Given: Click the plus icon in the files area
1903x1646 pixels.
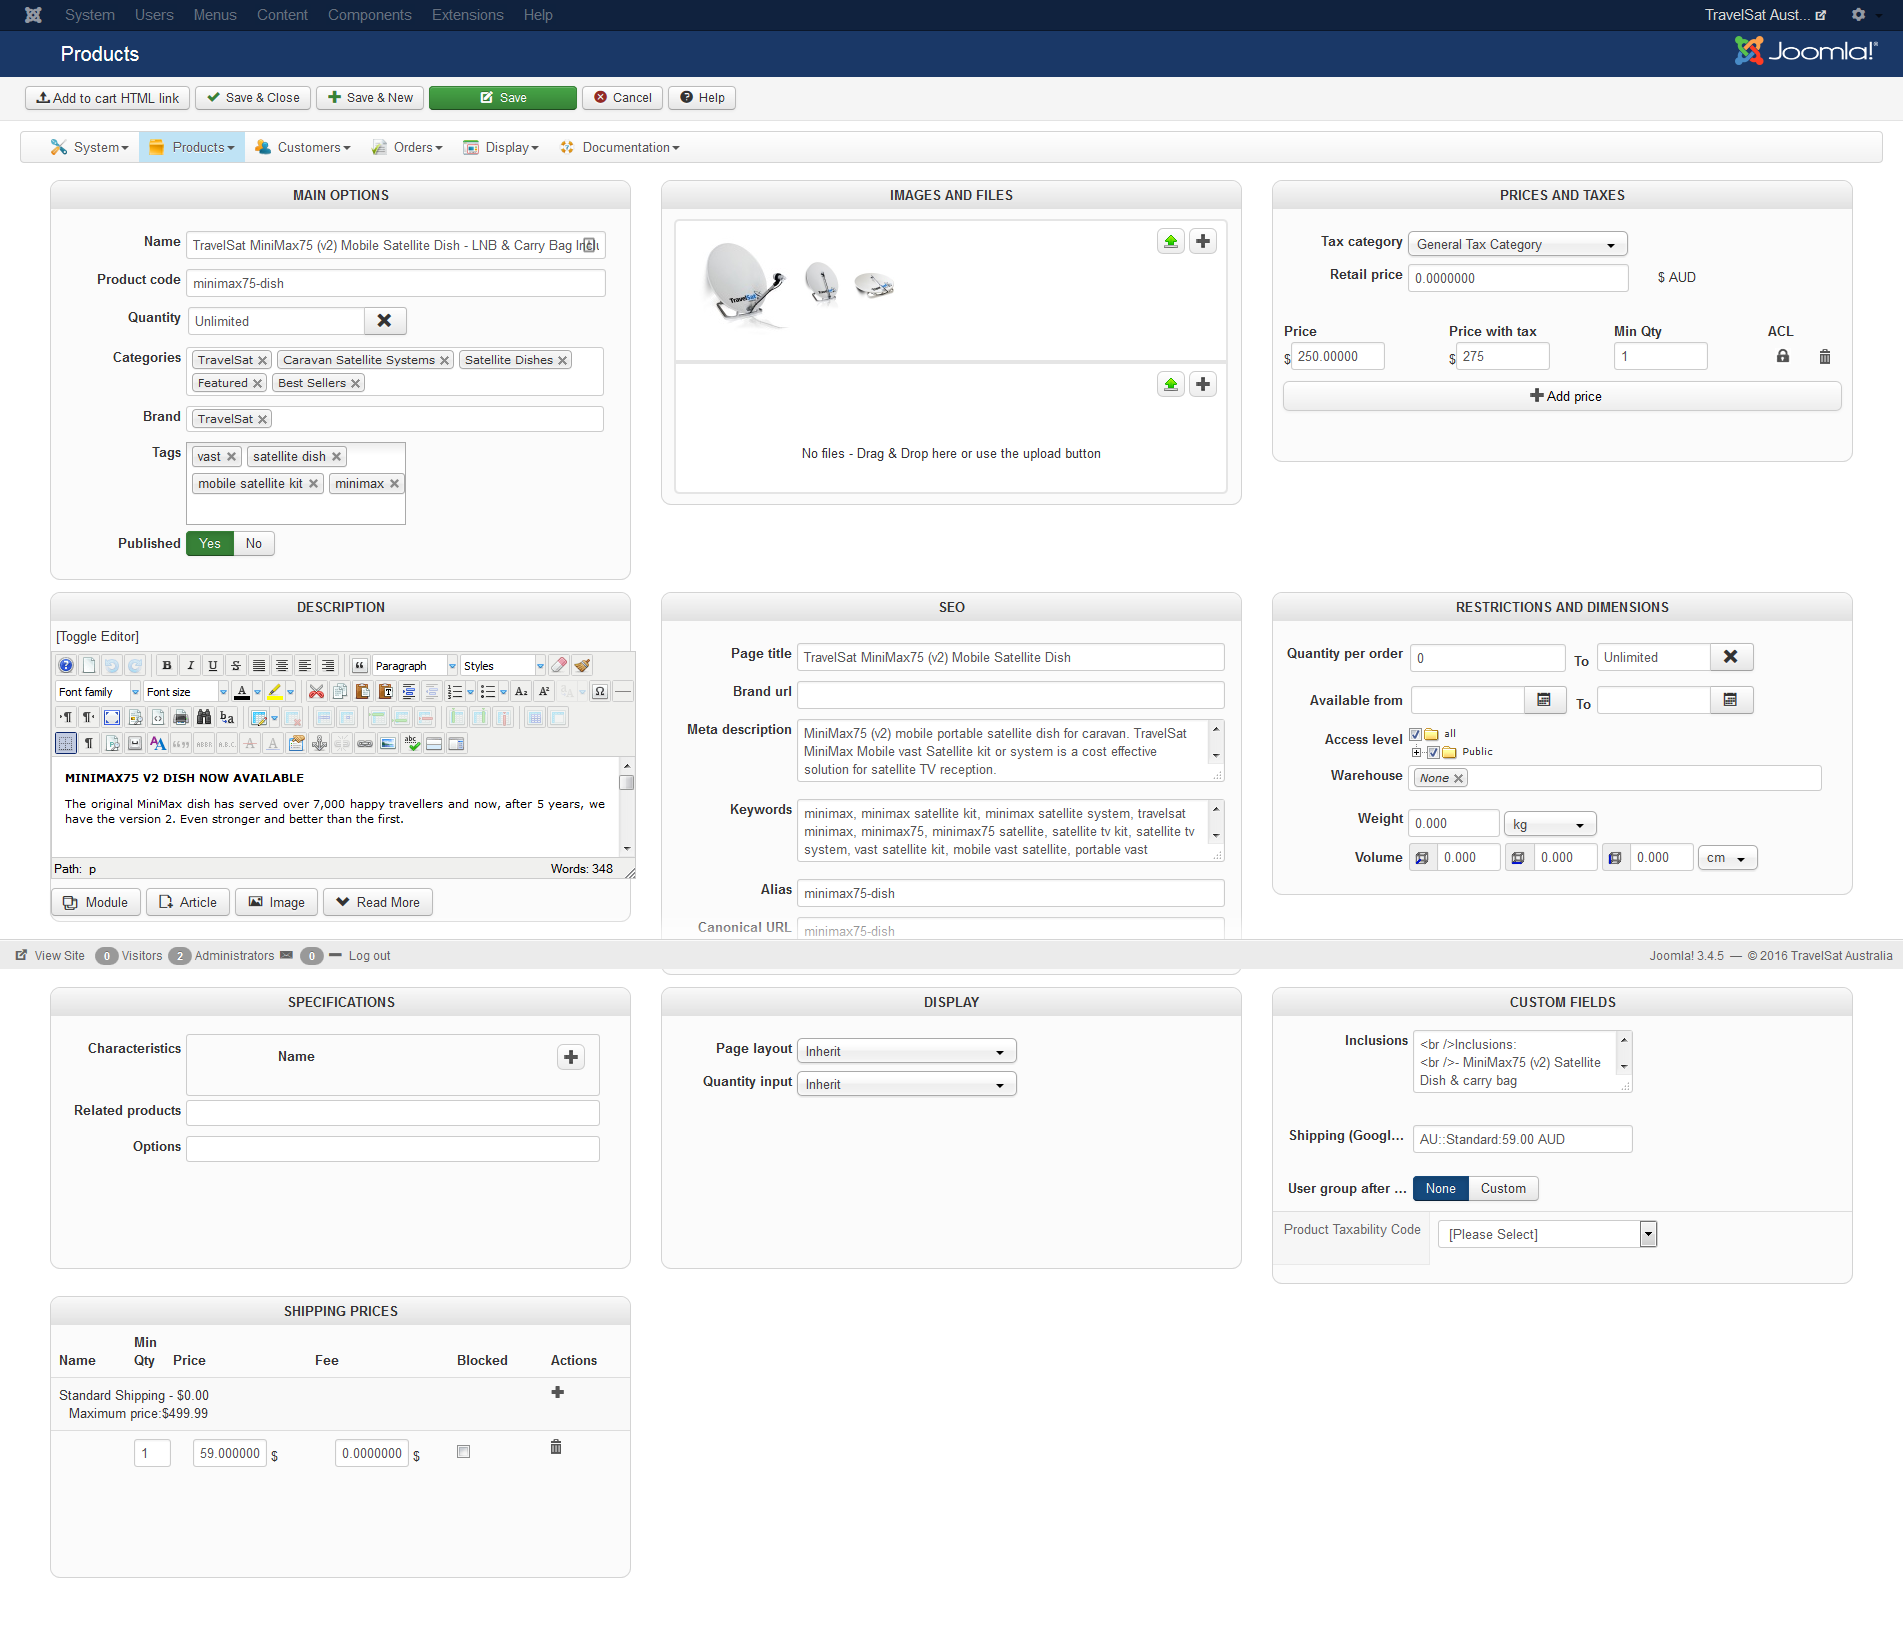Looking at the screenshot, I should [1203, 385].
